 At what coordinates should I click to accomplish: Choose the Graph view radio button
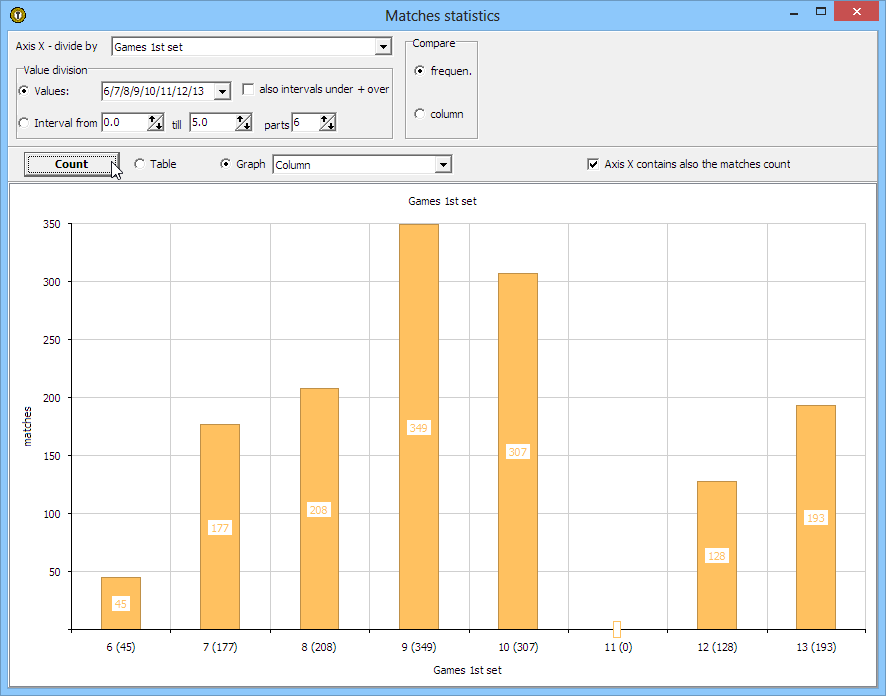point(225,164)
